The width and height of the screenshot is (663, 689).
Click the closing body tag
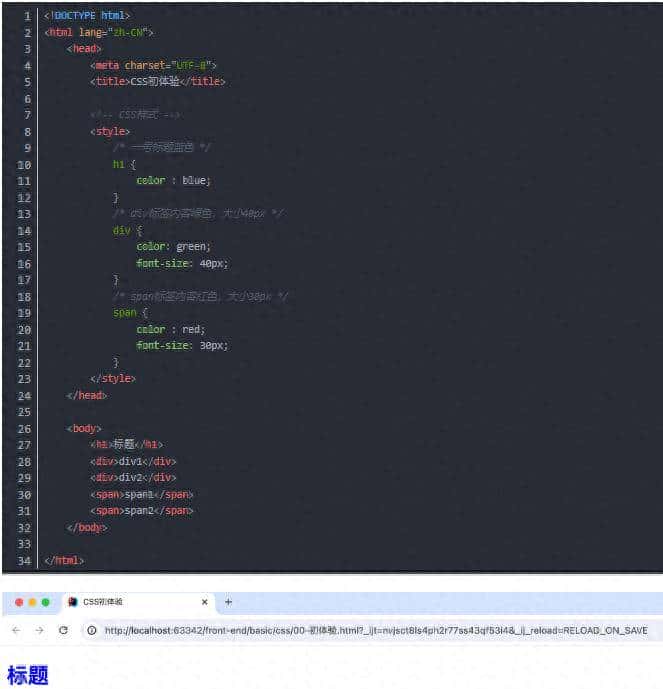87,527
